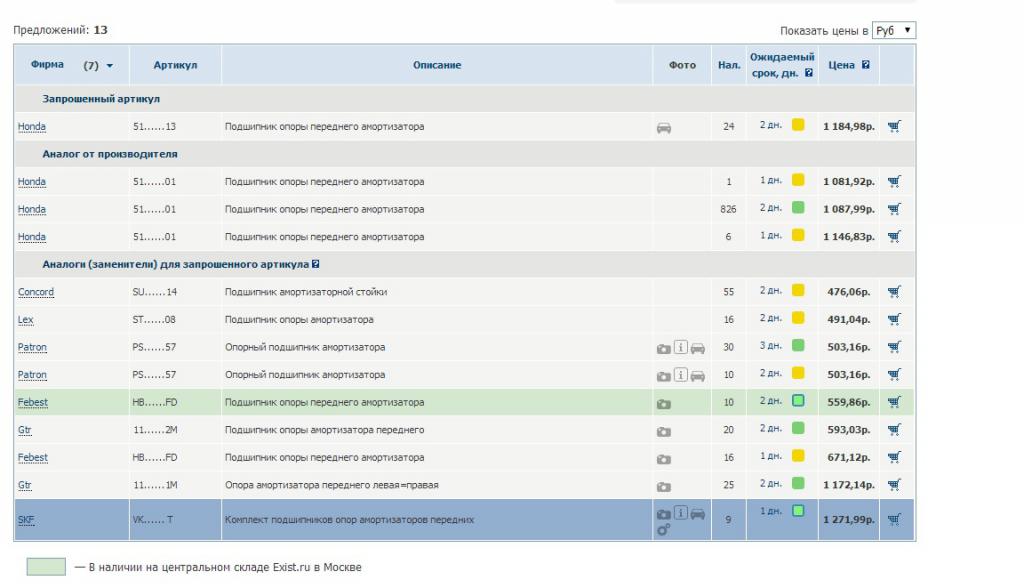Click car applicability icon in requested Honda row

tap(664, 128)
